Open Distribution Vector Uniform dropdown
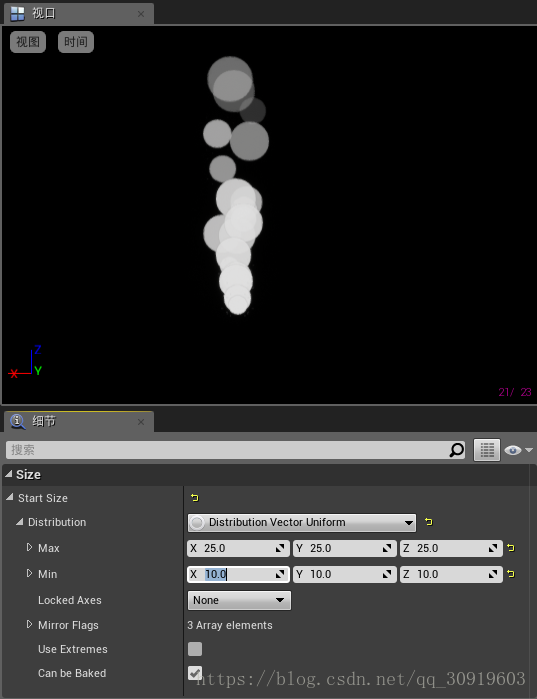The width and height of the screenshot is (537, 699). click(x=302, y=522)
